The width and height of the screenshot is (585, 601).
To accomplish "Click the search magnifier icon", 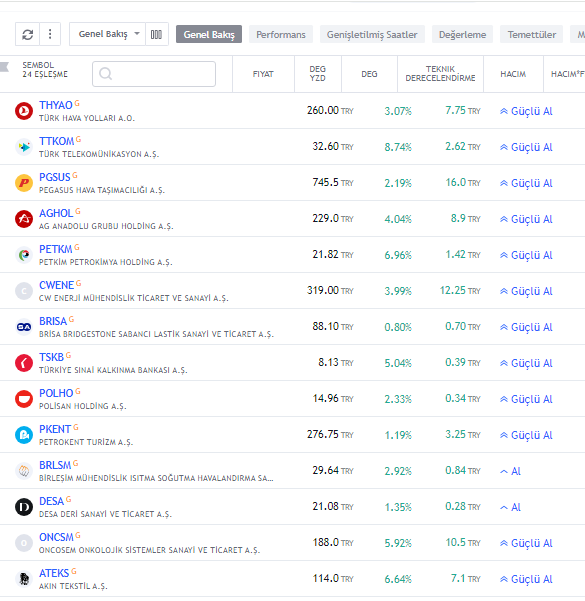I will (105, 74).
